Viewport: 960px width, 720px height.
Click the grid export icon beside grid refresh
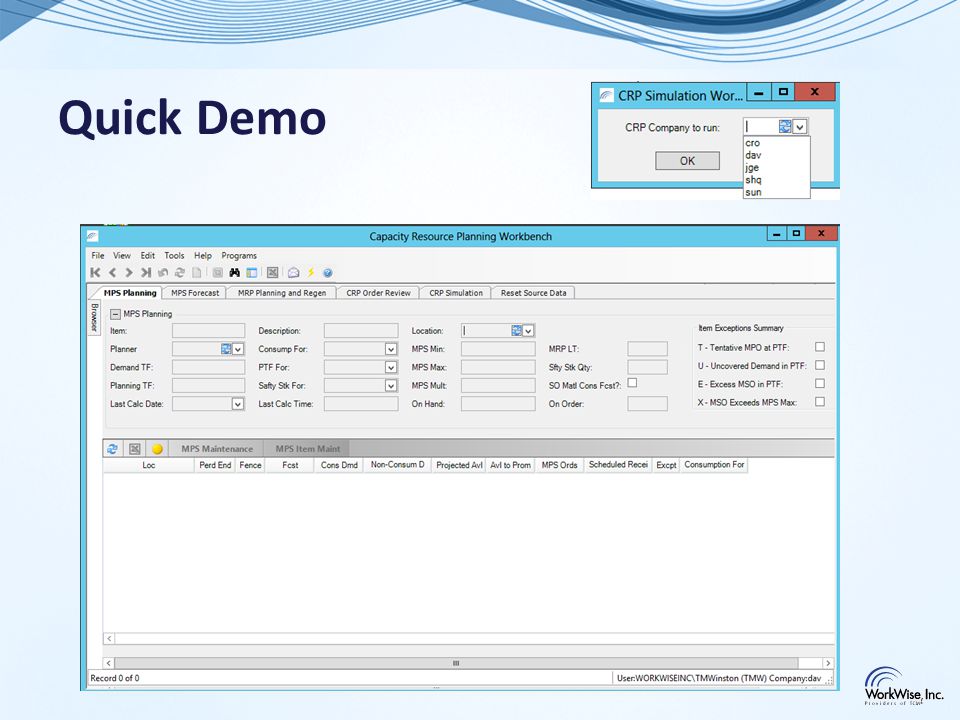click(x=135, y=449)
